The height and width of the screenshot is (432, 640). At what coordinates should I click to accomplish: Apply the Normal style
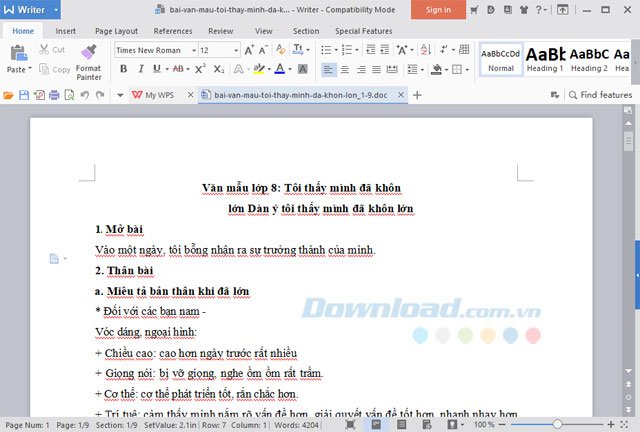(x=501, y=60)
